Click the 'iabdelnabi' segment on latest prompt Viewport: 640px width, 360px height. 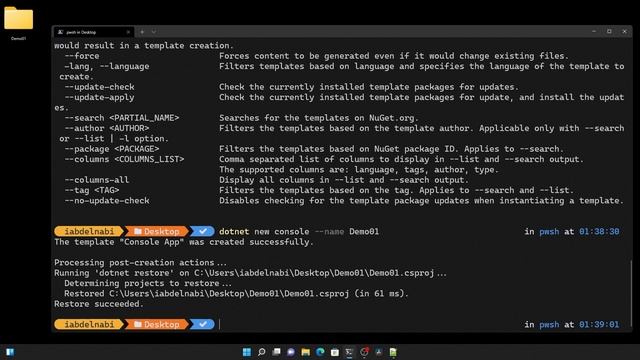(x=89, y=324)
